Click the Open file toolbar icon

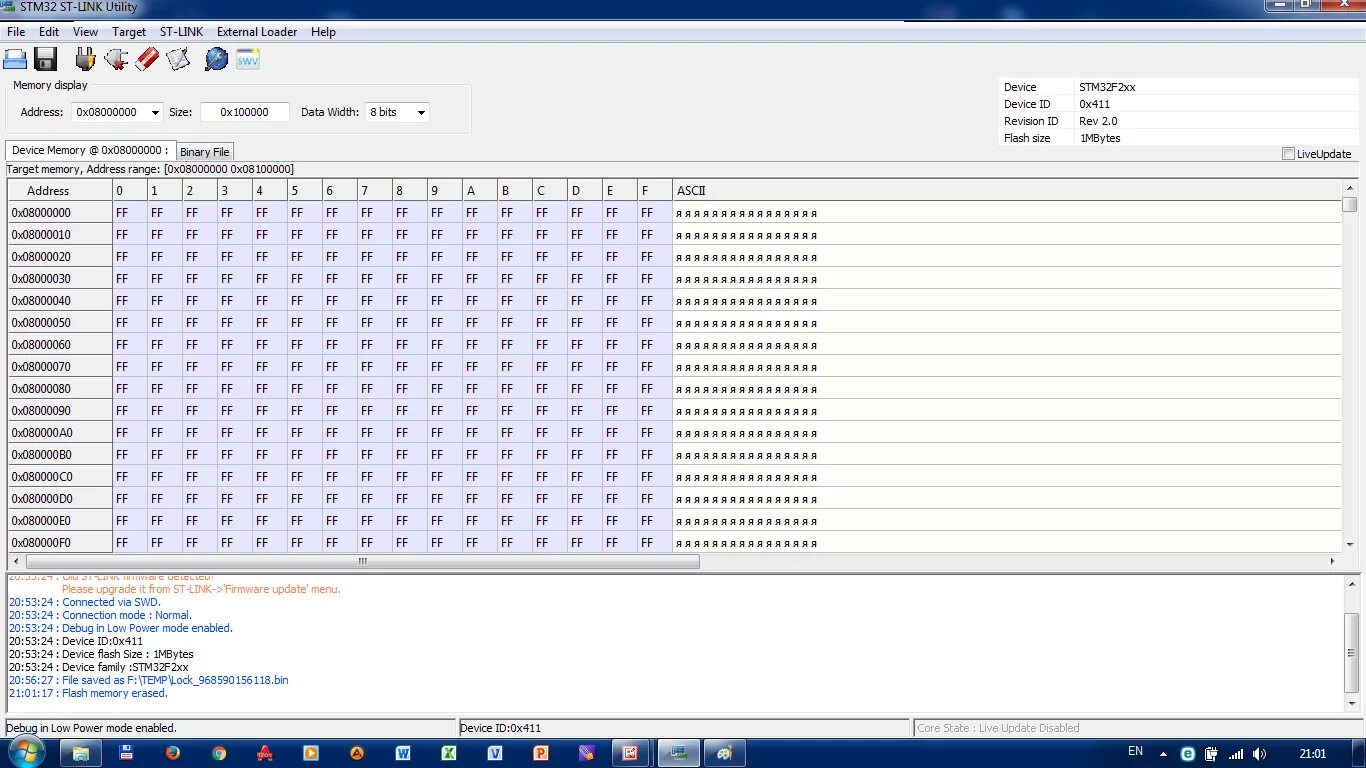(15, 59)
